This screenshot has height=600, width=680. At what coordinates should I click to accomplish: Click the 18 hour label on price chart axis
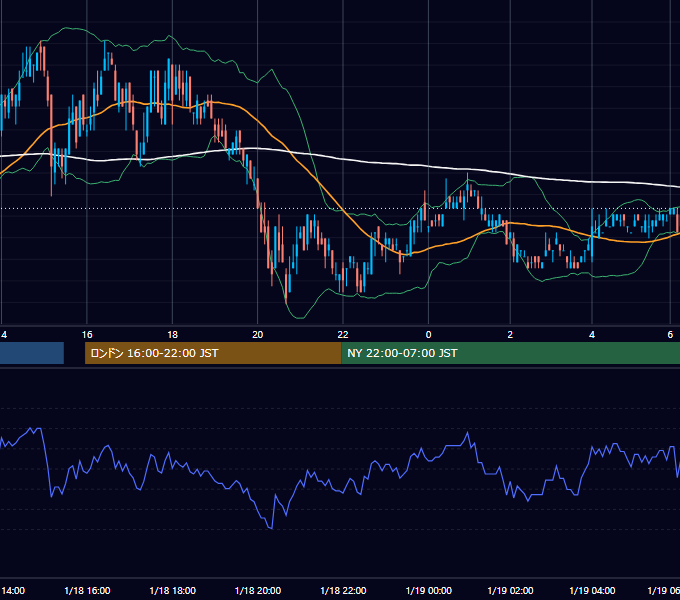173,335
